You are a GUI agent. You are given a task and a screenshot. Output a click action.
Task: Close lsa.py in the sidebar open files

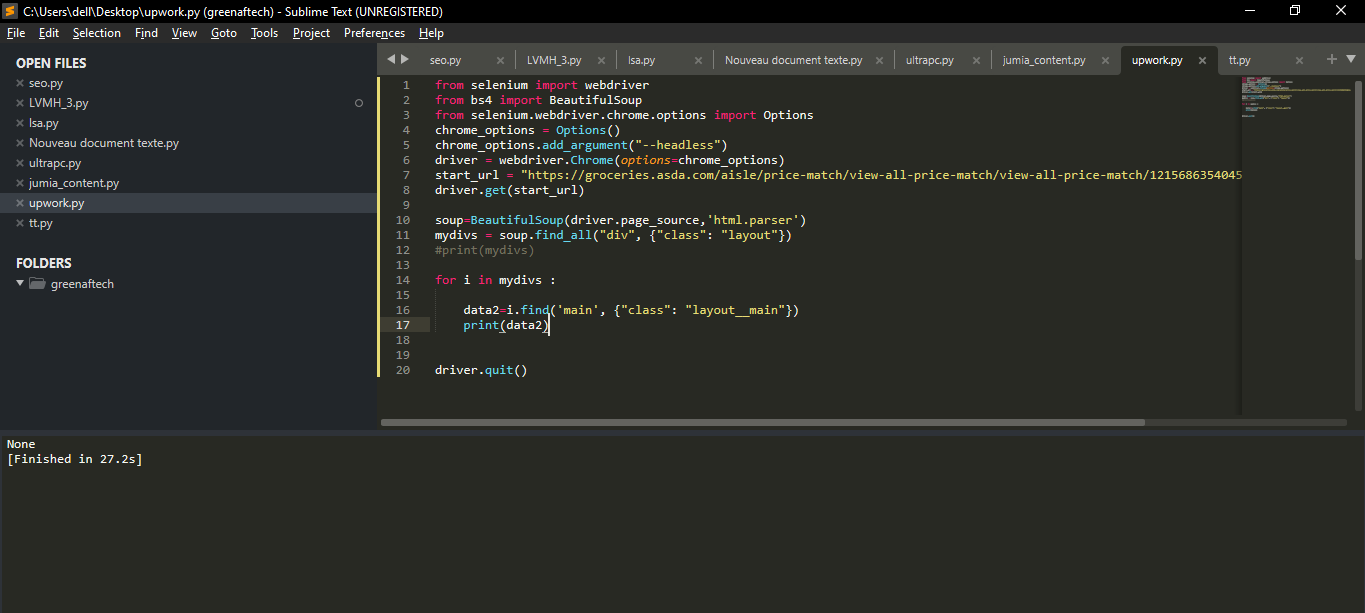20,123
